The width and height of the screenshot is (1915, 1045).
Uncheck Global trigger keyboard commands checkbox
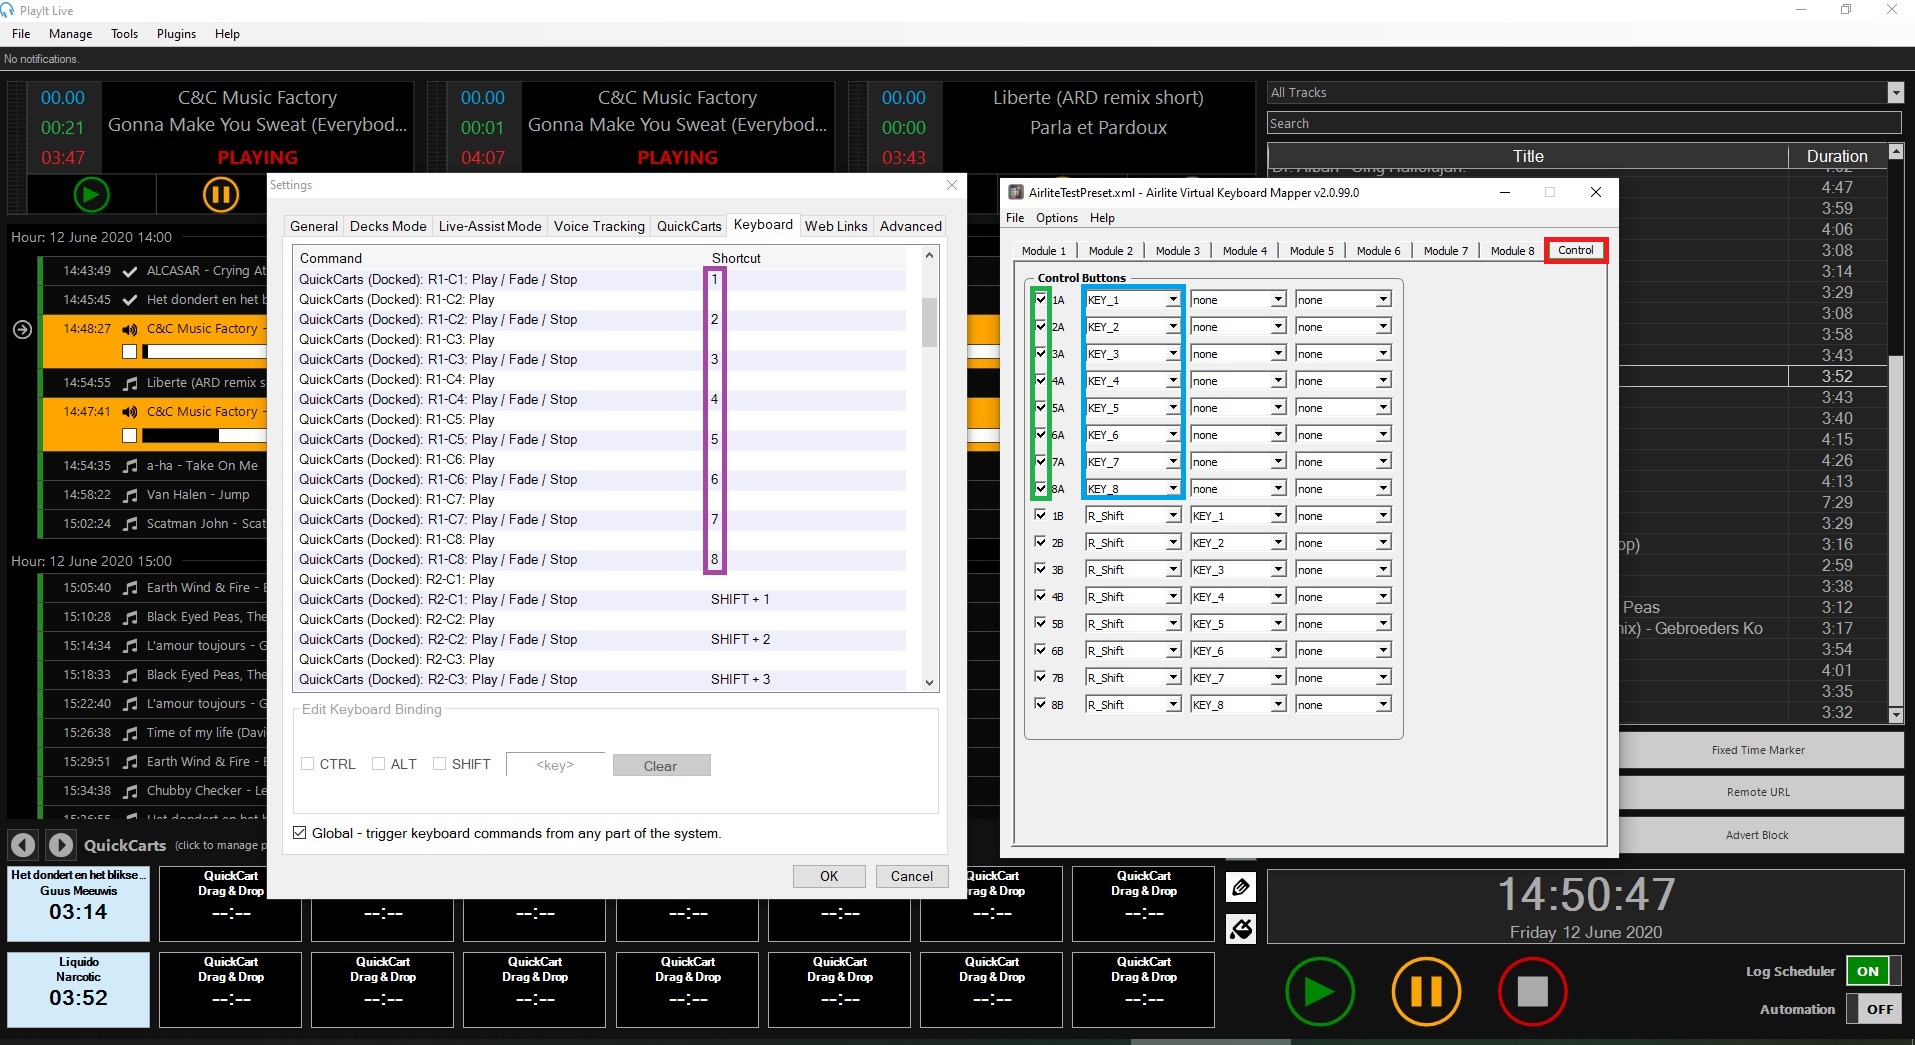coord(300,833)
